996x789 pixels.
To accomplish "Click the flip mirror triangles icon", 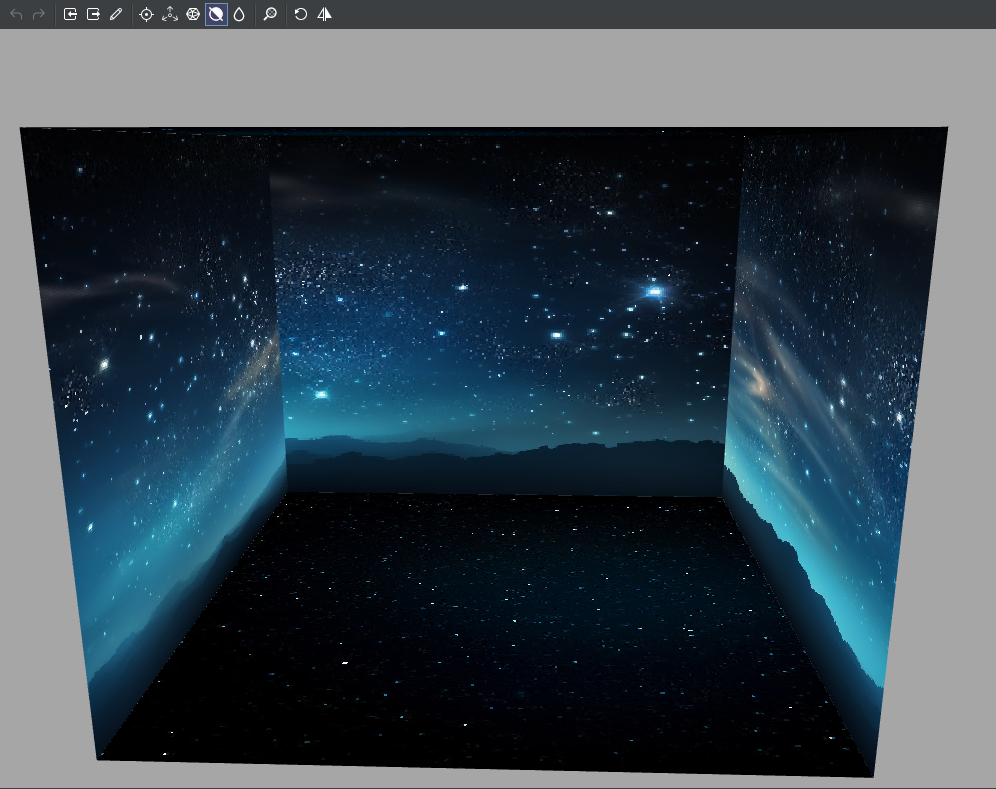I will (324, 14).
